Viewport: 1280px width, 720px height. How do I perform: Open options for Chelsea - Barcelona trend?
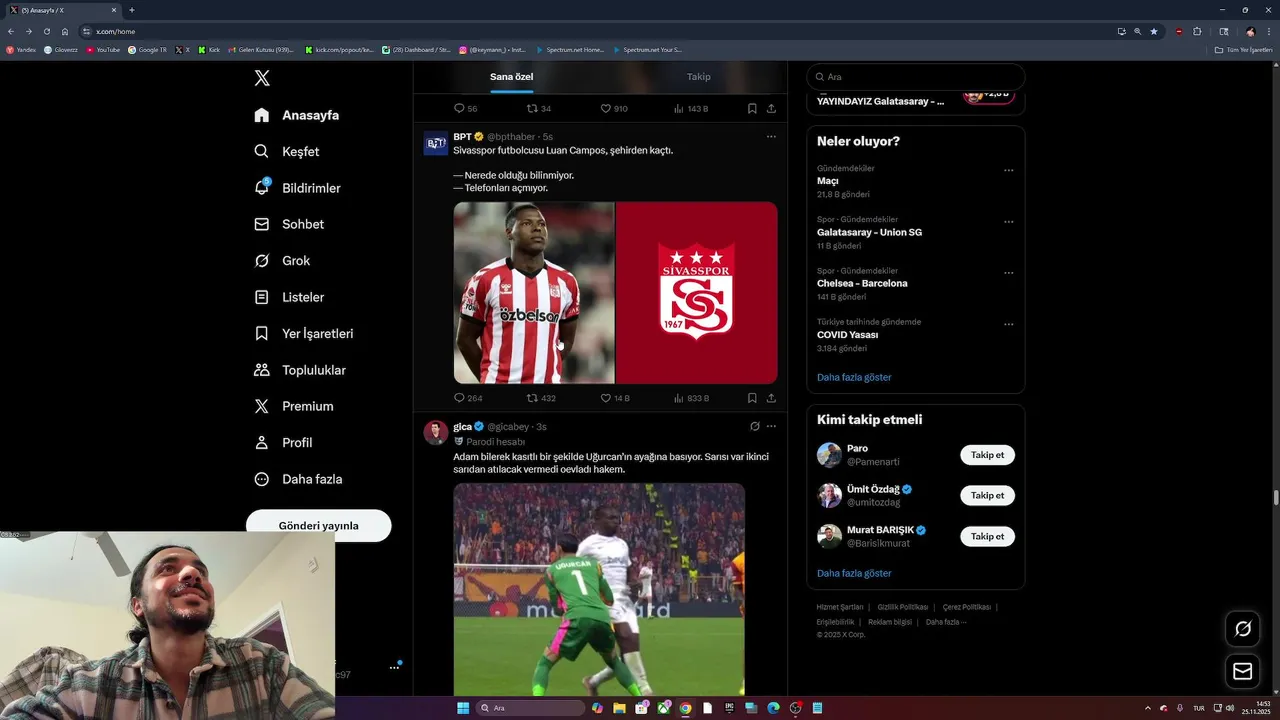[1009, 273]
